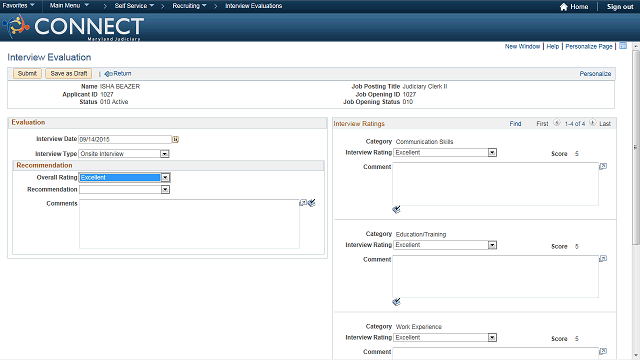Click the Work Experience category text
Screen dimensions: 640x360
(x=419, y=327)
